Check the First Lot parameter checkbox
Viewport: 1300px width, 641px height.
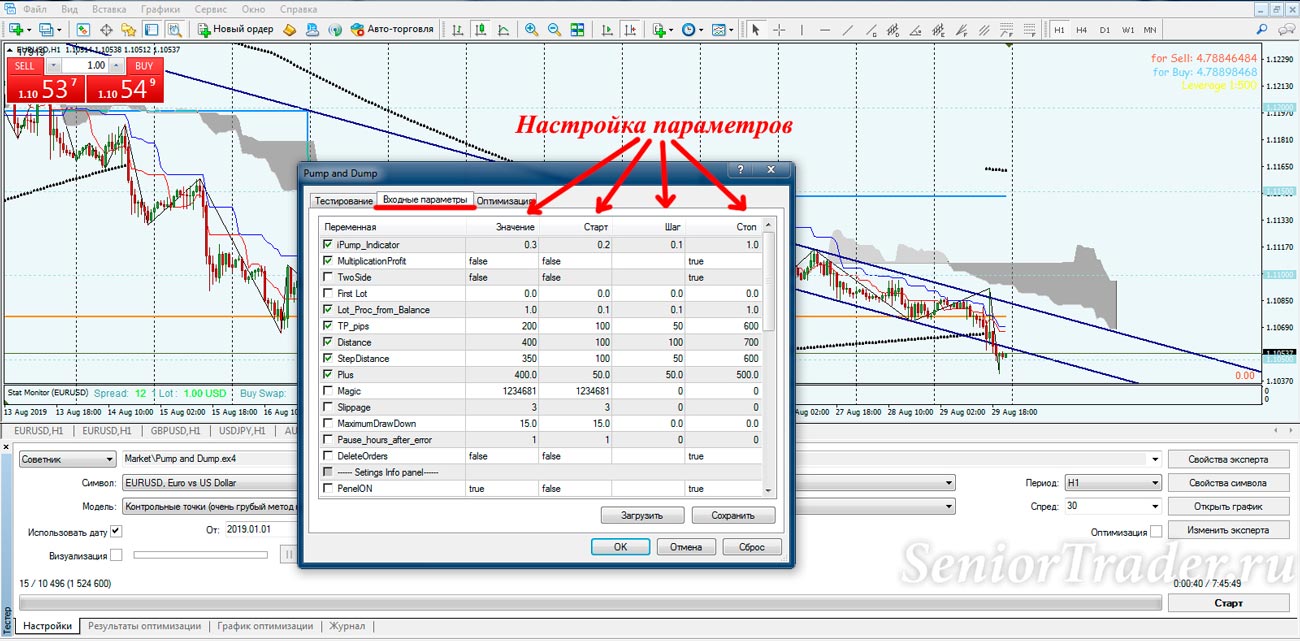(328, 293)
